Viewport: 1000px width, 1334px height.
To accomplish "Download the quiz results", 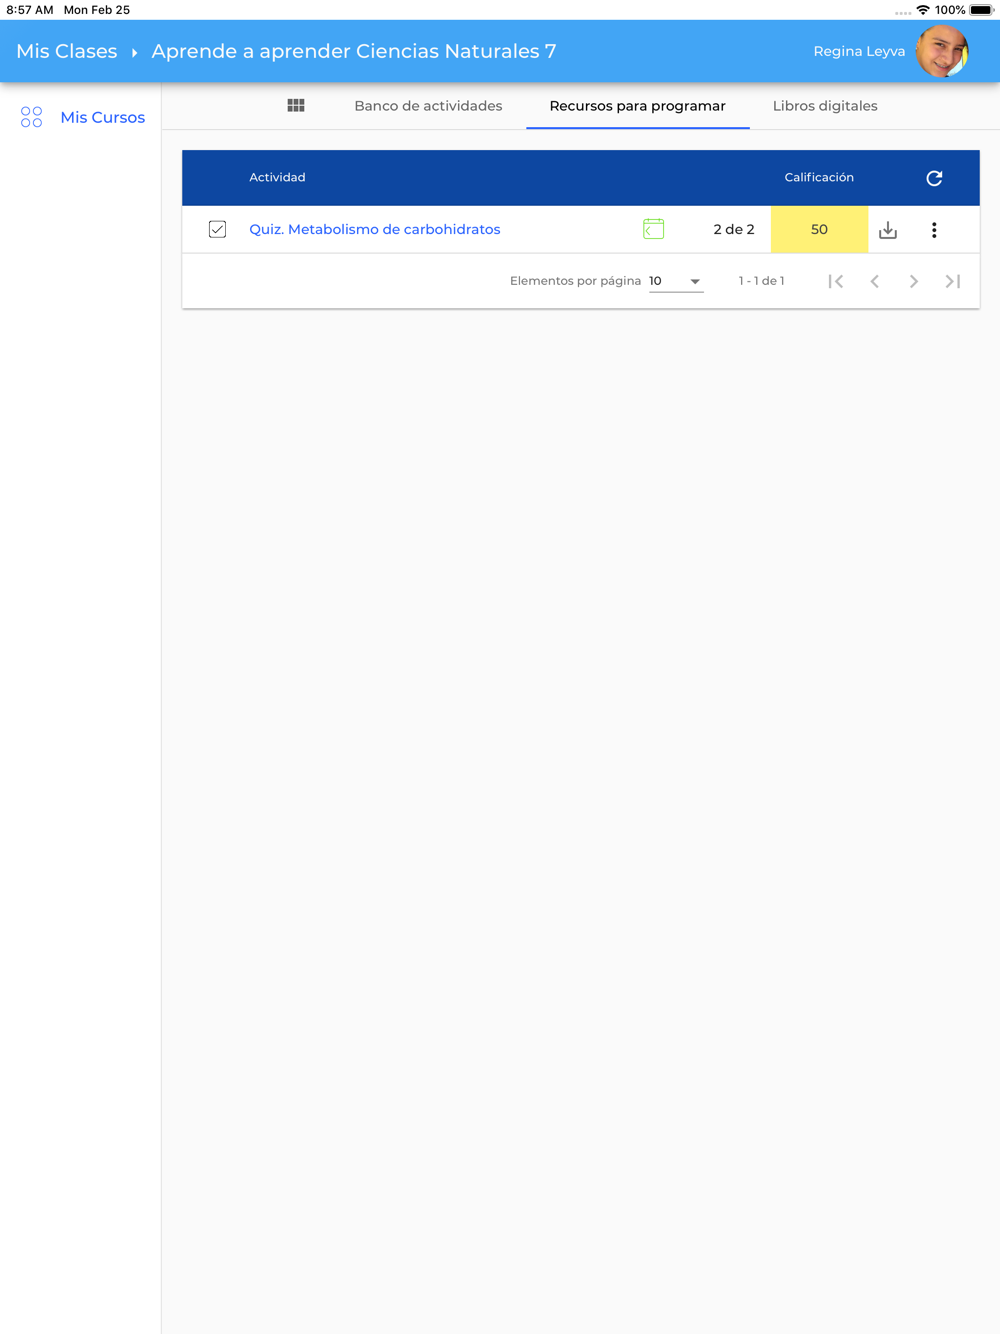I will 888,230.
